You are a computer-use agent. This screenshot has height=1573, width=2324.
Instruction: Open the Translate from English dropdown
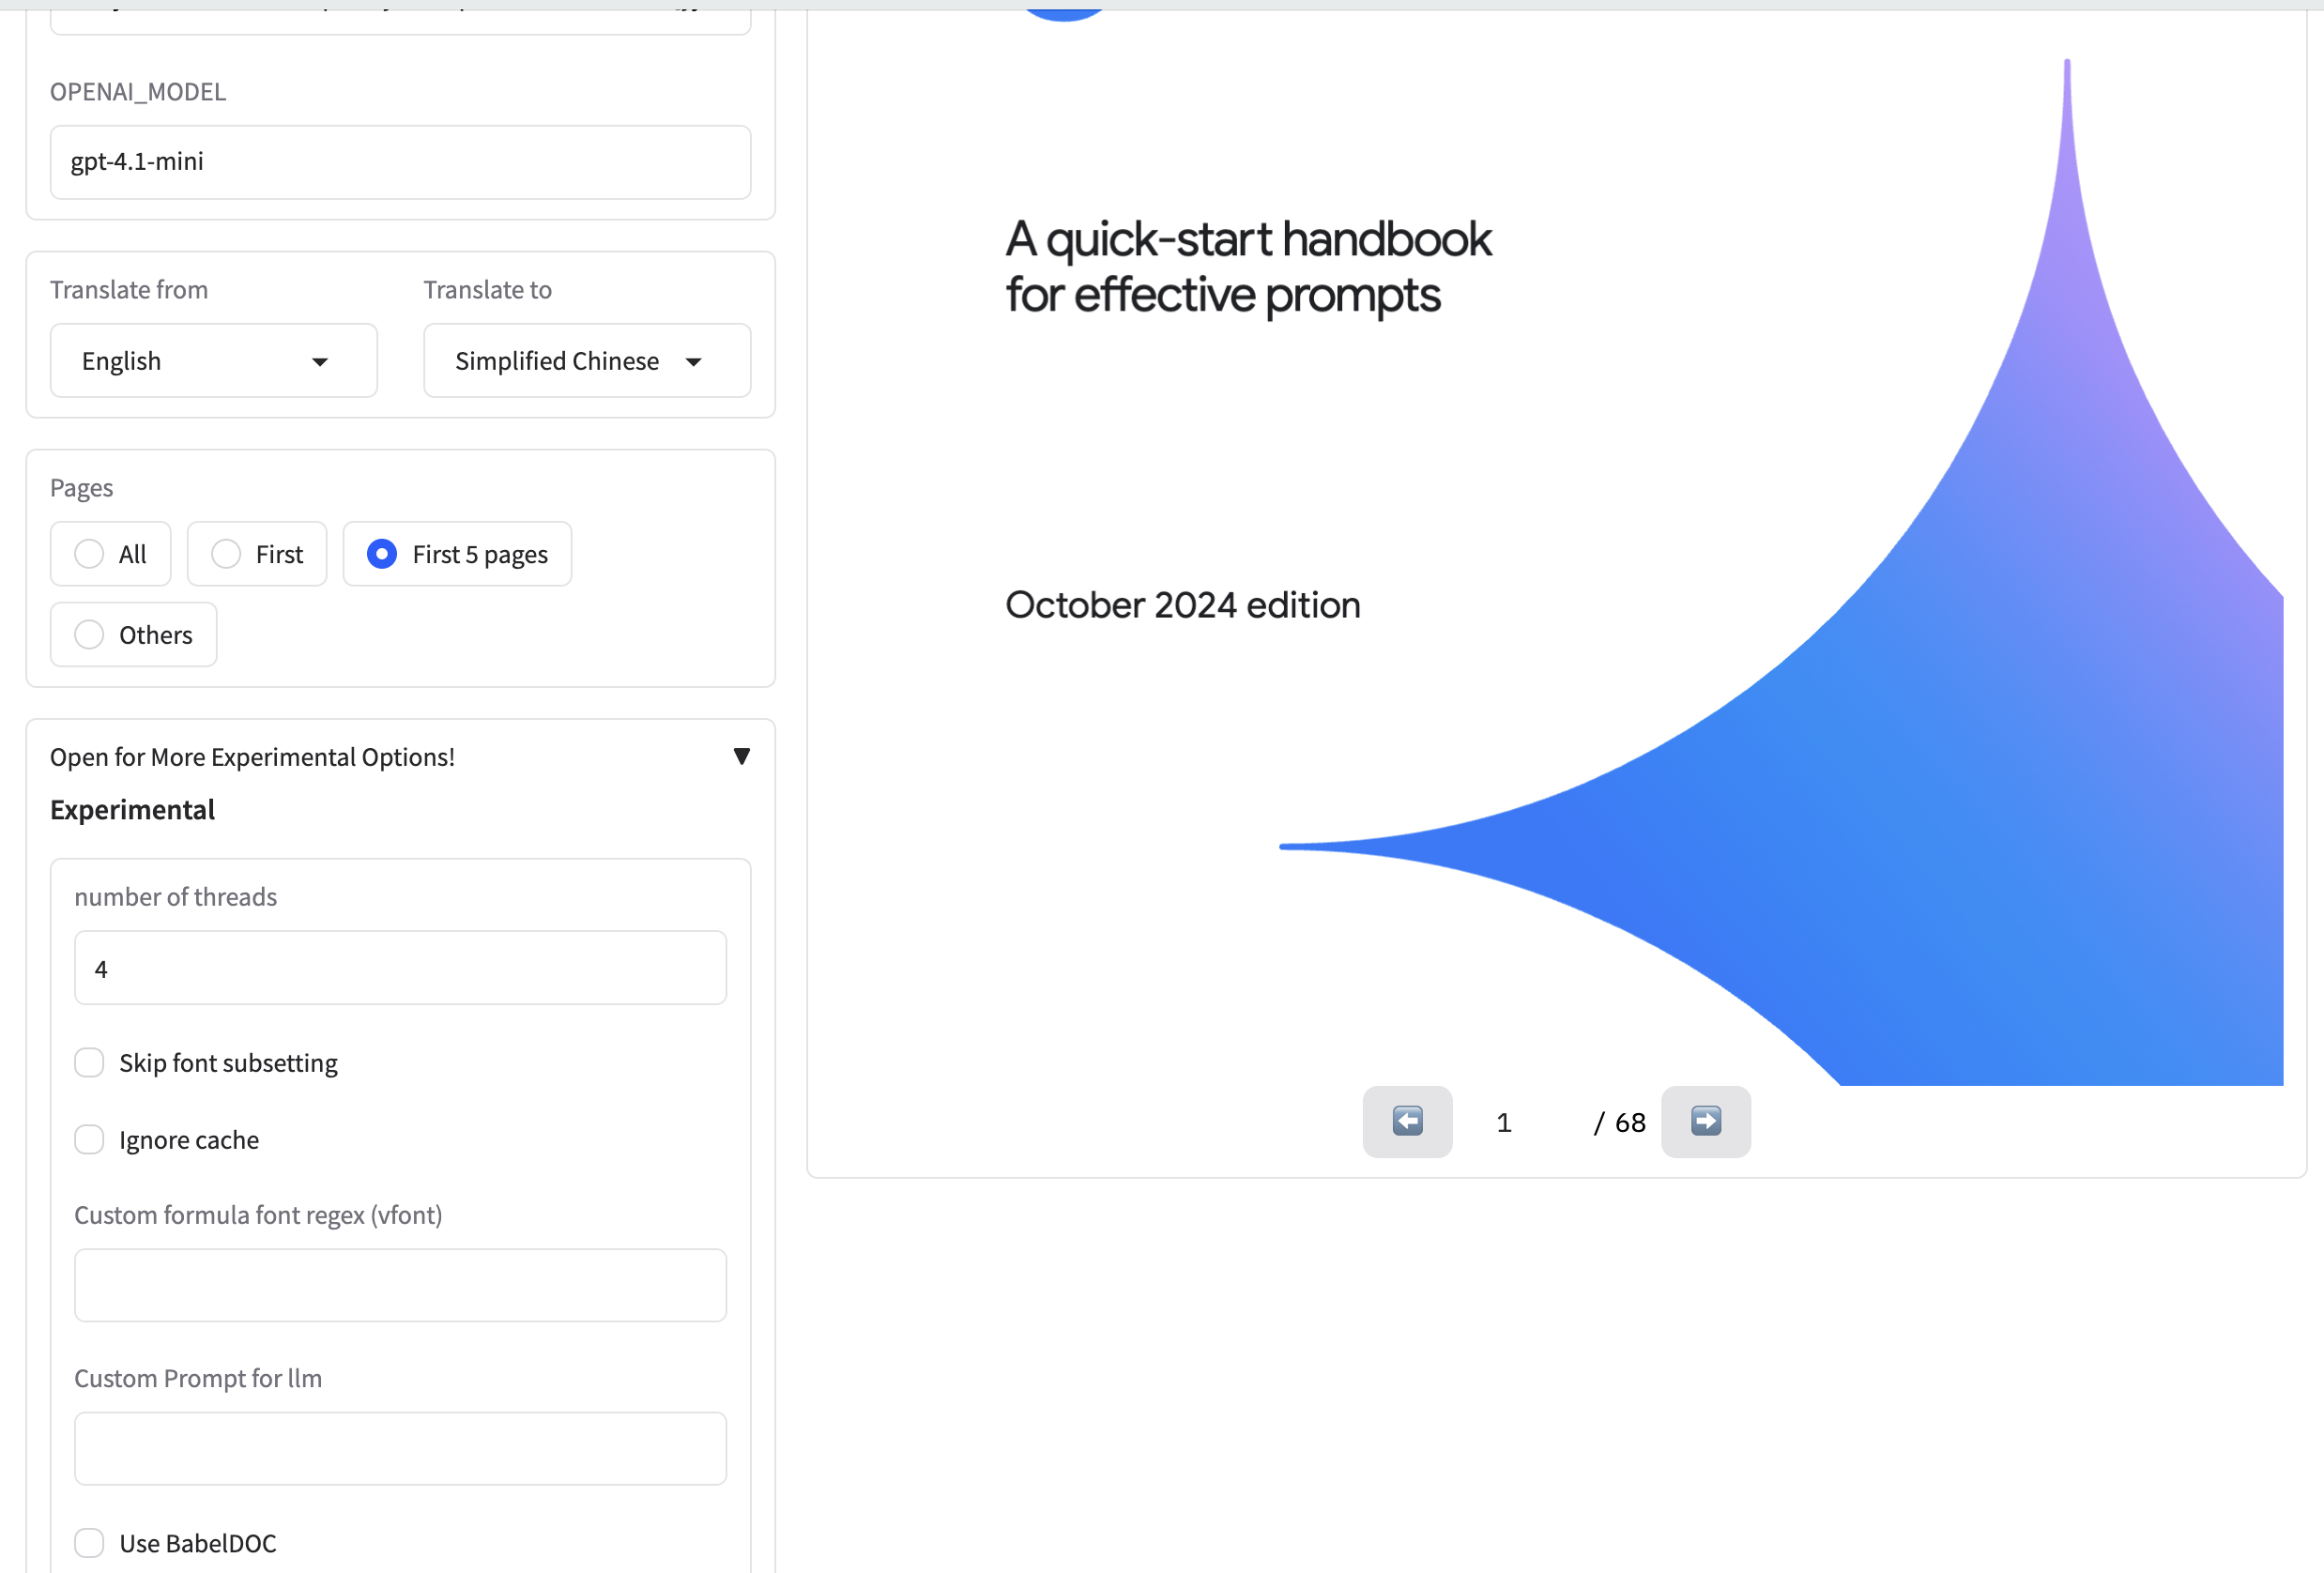[x=214, y=361]
